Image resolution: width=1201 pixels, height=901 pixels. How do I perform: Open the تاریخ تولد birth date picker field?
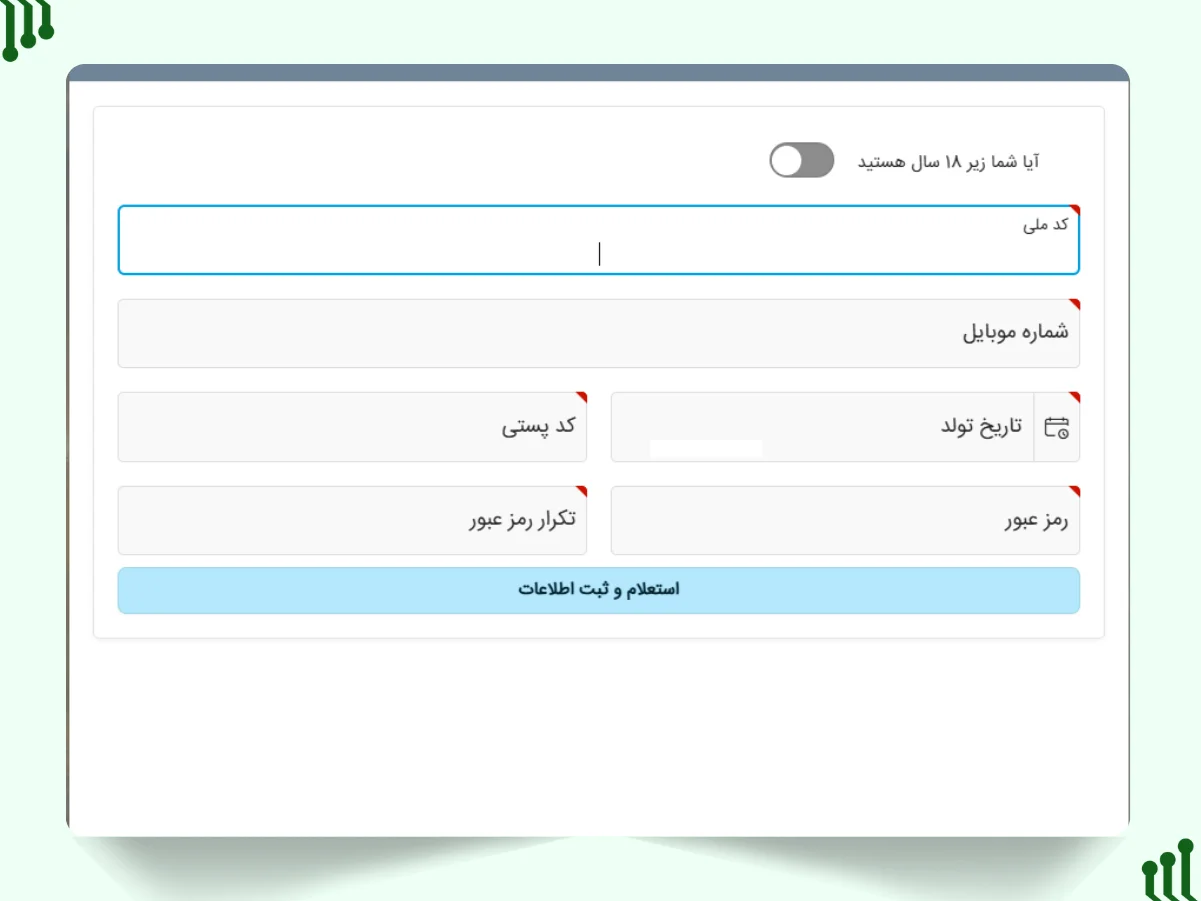coord(822,427)
